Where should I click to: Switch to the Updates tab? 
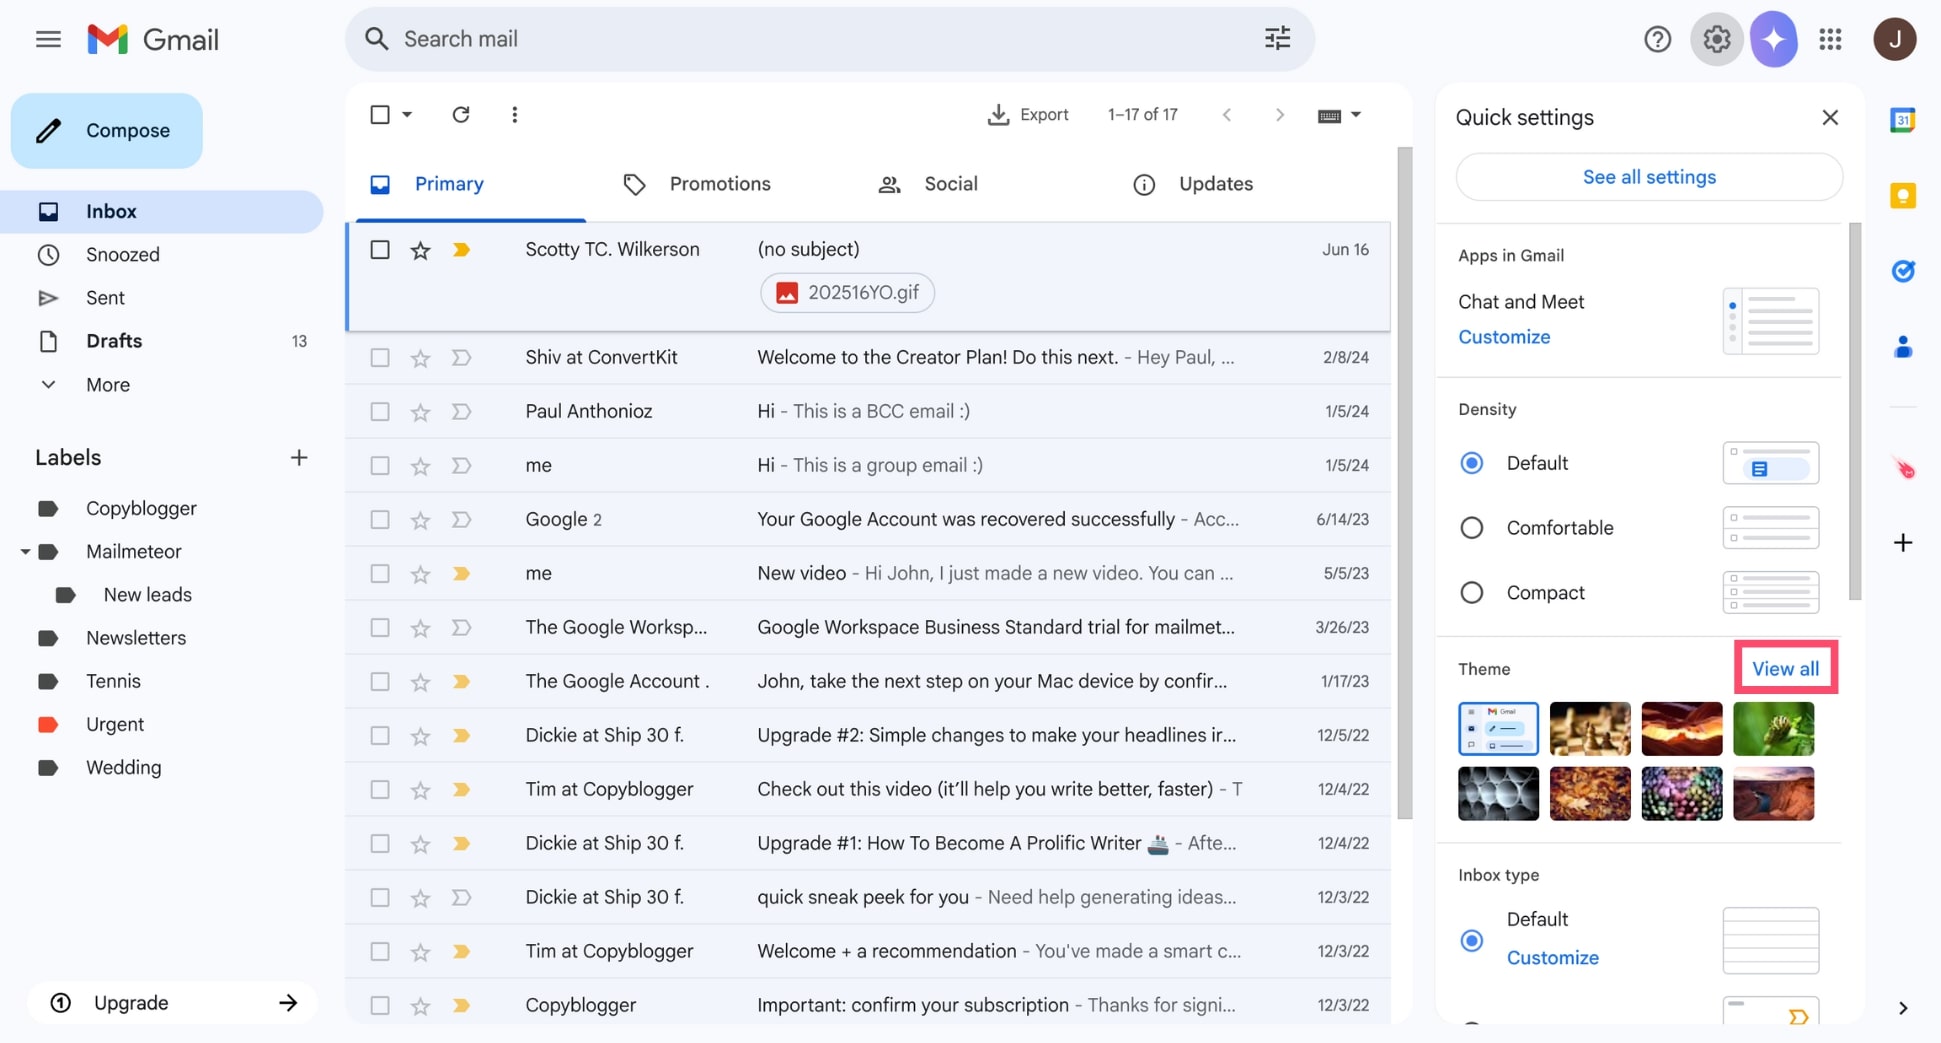1215,184
